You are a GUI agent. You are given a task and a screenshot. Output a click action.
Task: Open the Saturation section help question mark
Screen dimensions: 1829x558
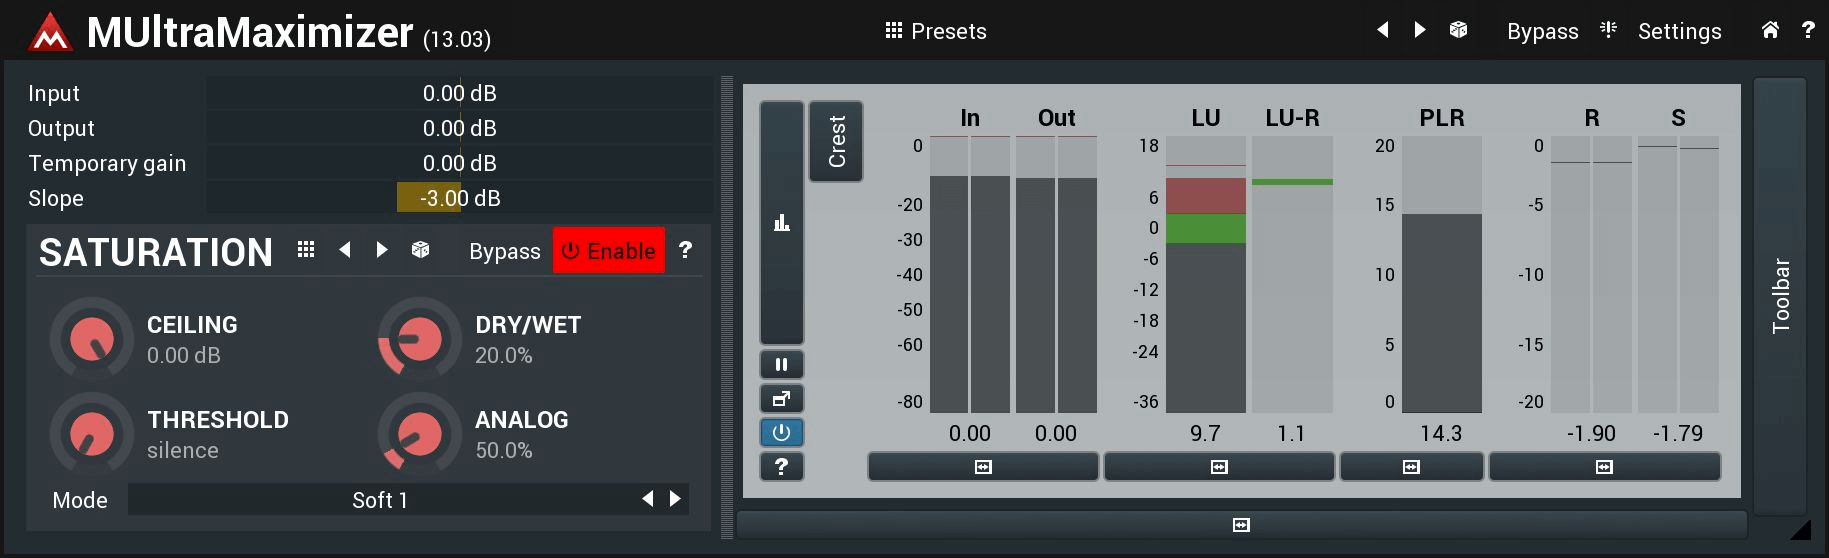coord(685,250)
